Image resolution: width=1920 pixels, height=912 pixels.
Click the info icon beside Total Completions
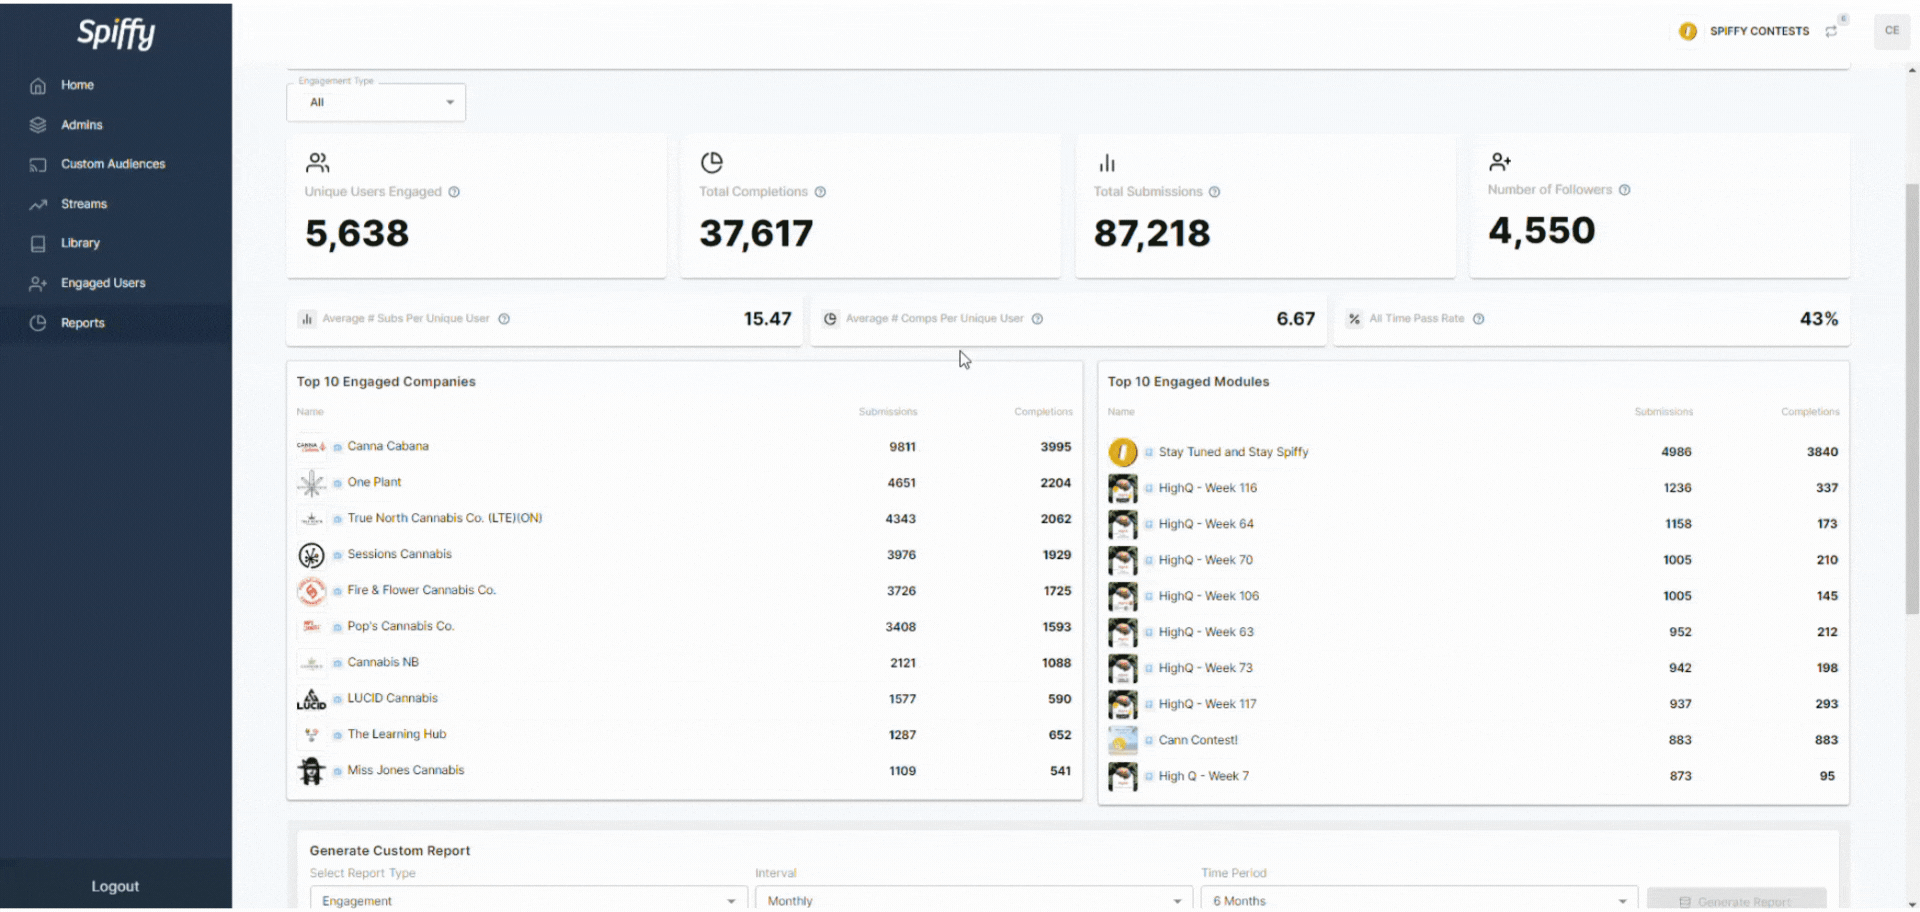point(820,192)
